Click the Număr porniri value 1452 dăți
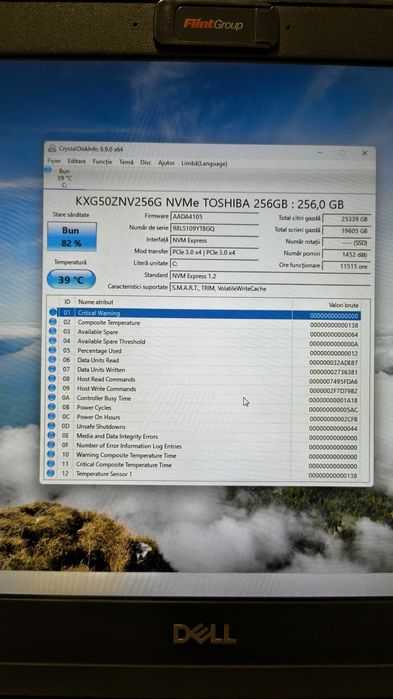The height and width of the screenshot is (699, 393). click(346, 254)
